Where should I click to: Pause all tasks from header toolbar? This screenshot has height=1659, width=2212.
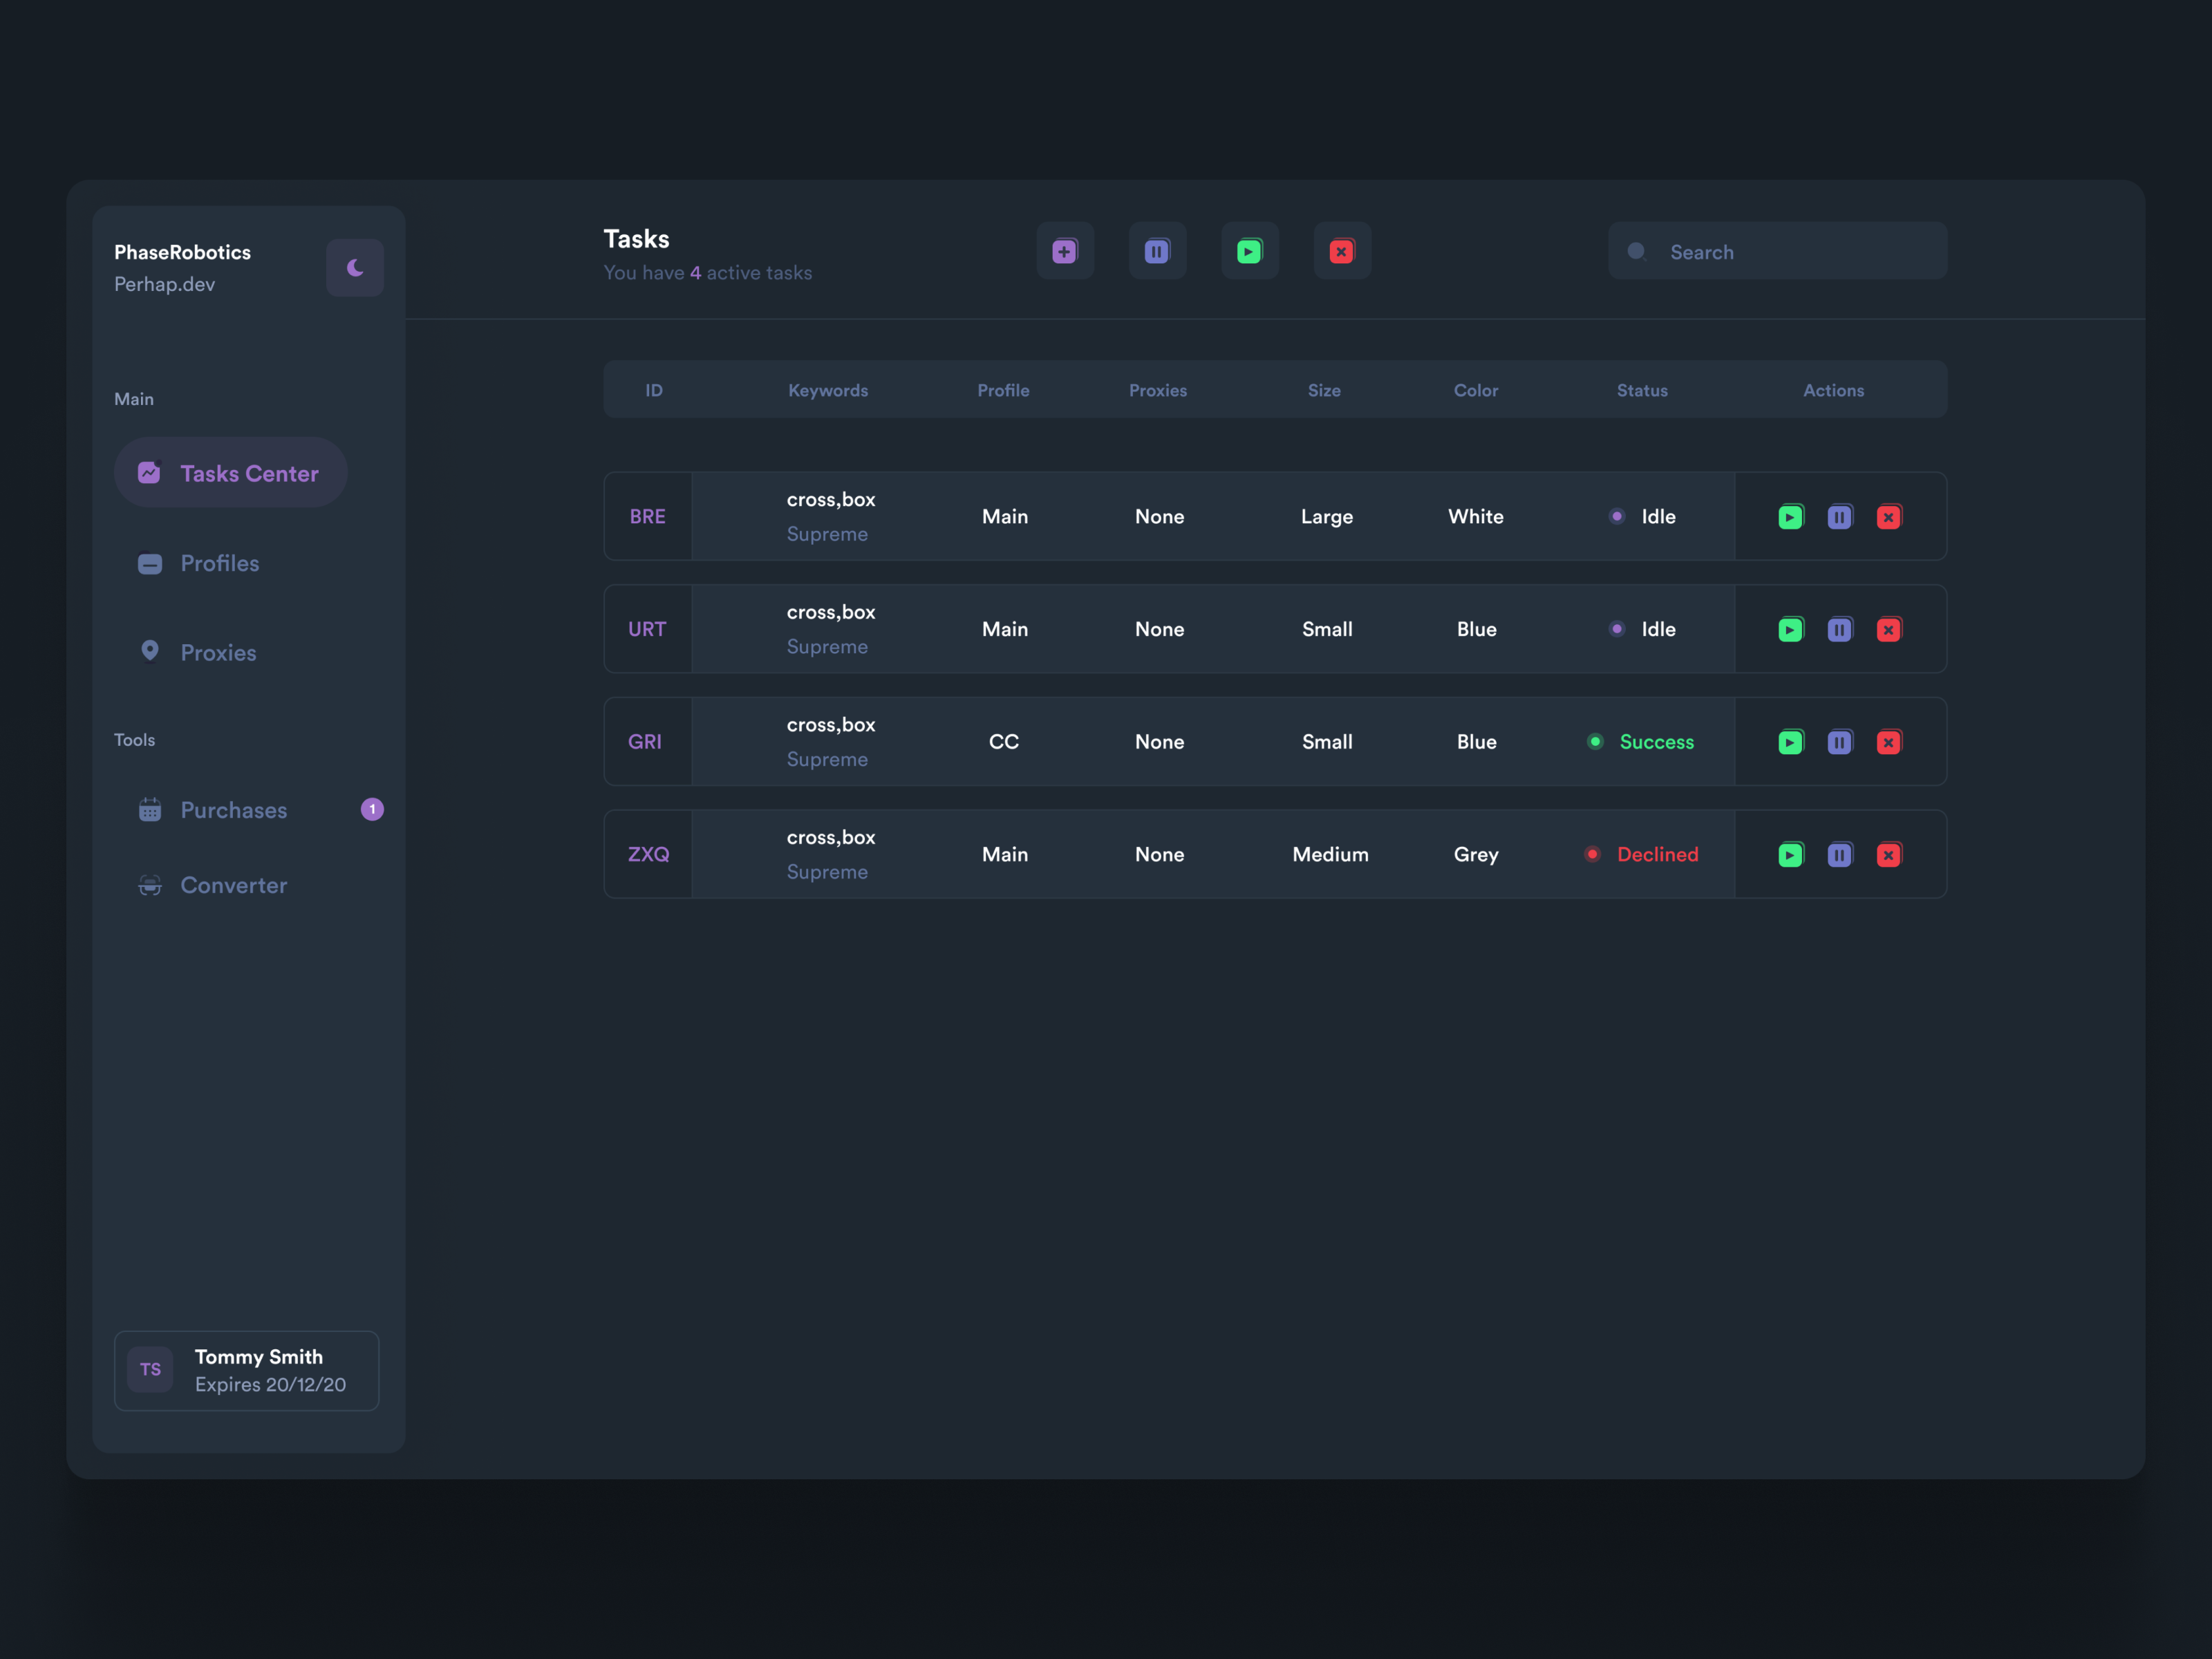coord(1157,251)
